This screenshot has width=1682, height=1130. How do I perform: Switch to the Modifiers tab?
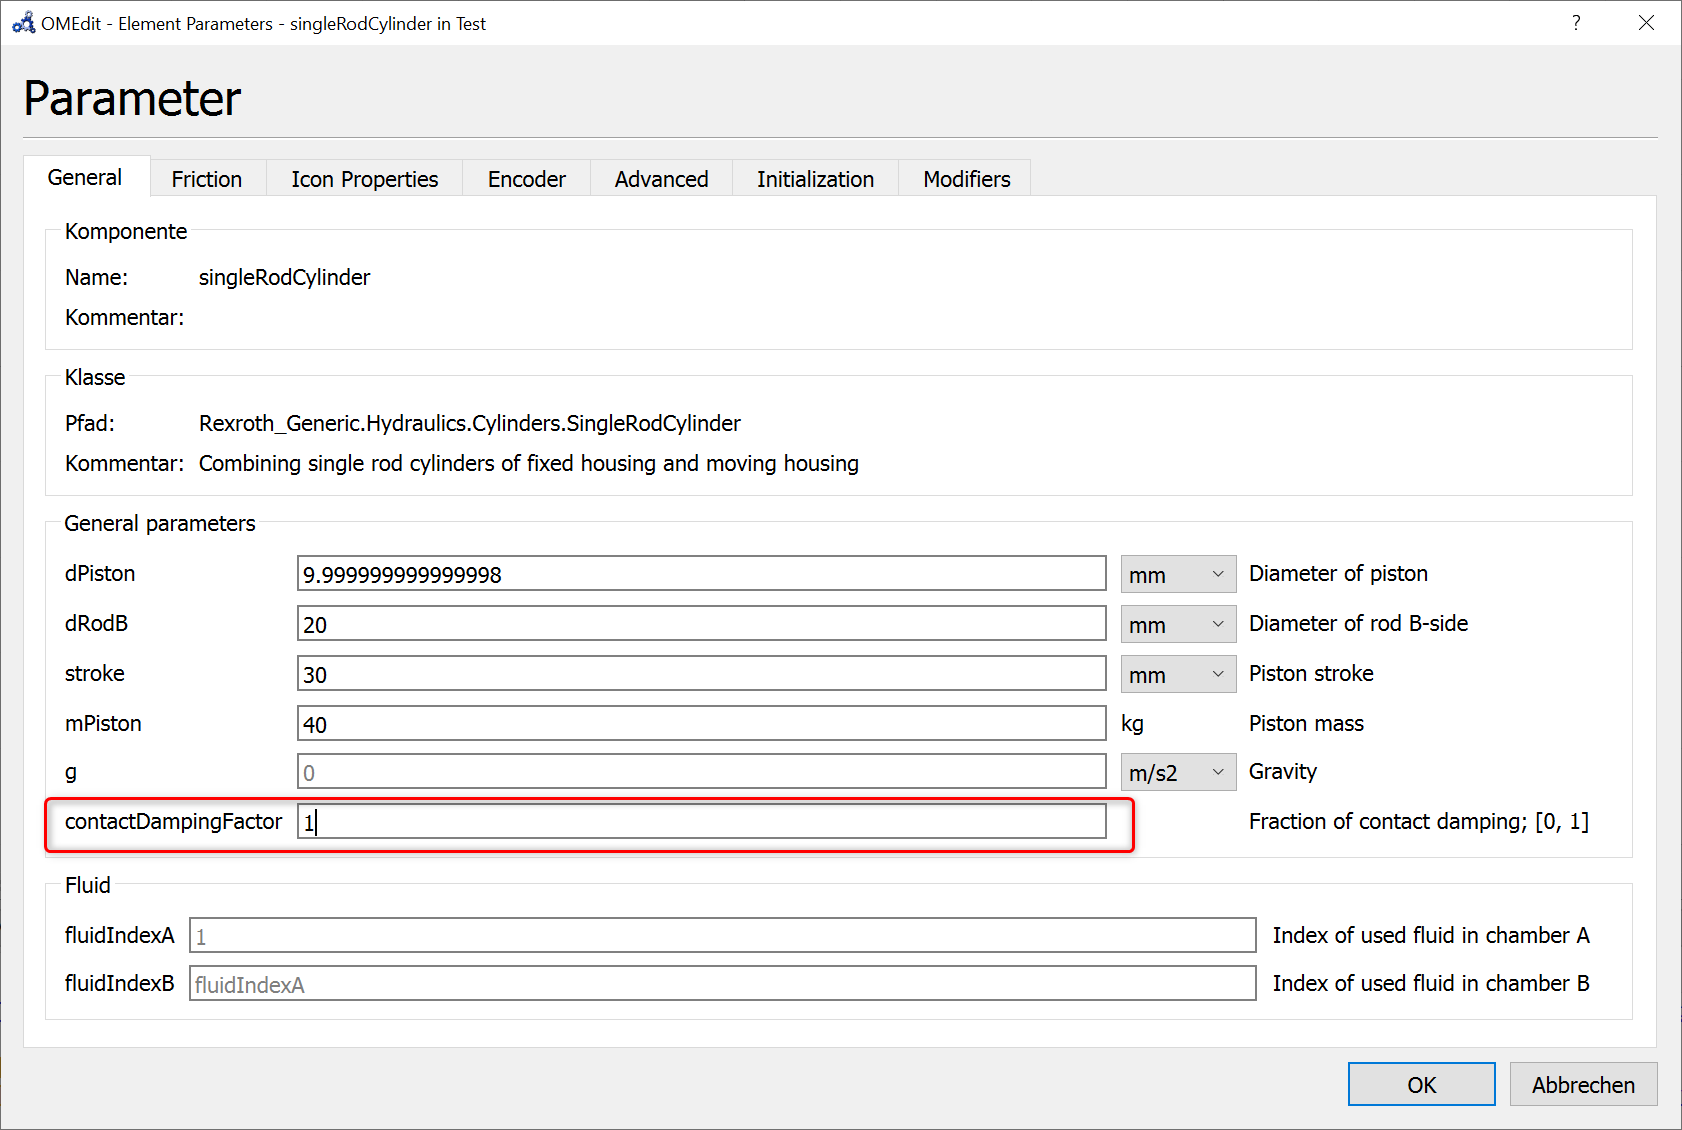click(x=967, y=179)
